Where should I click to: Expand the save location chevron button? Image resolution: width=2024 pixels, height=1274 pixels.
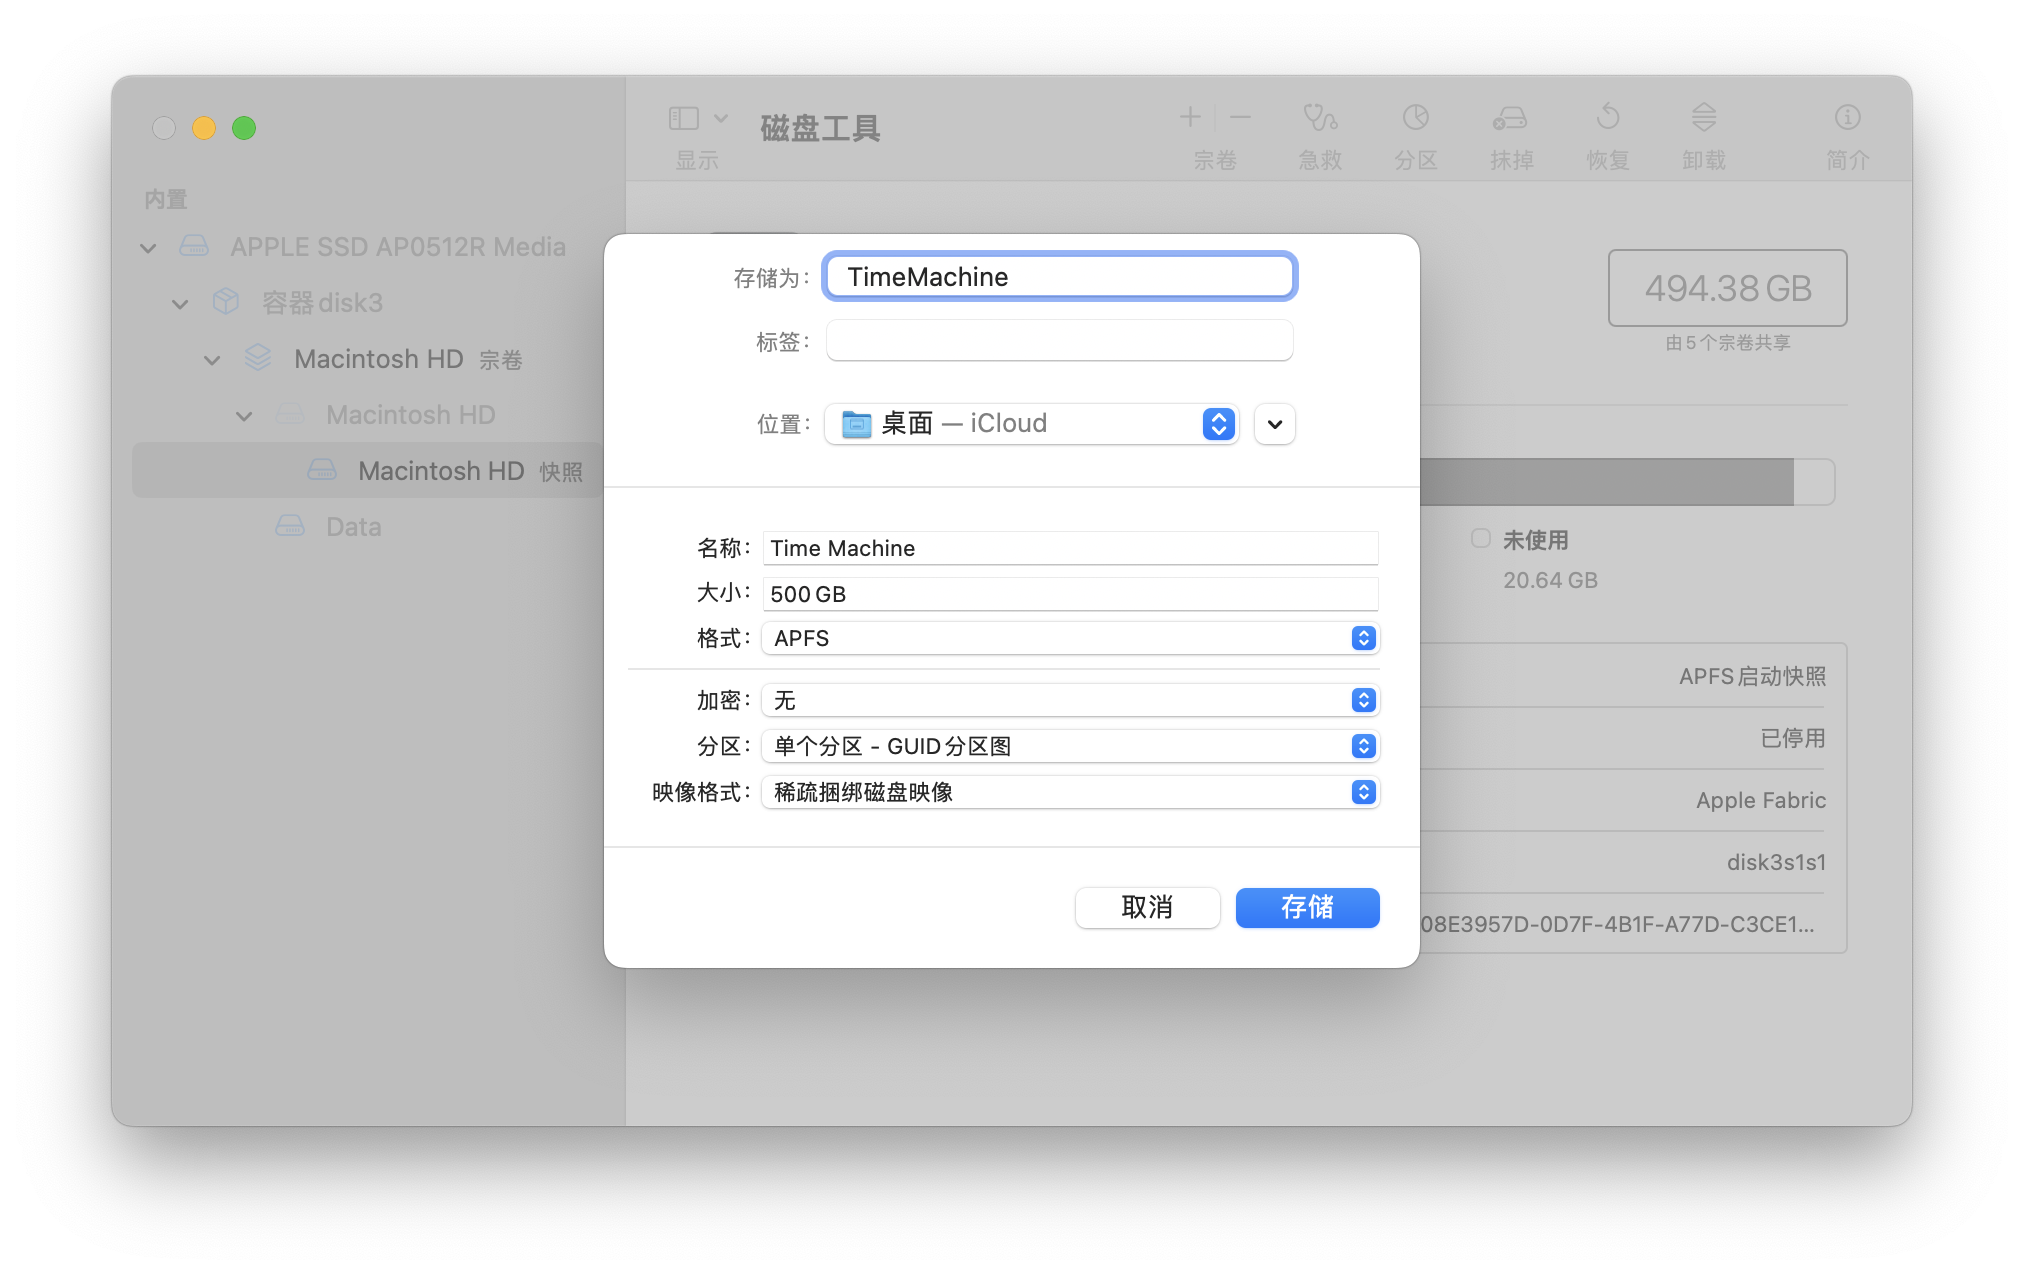tap(1274, 424)
